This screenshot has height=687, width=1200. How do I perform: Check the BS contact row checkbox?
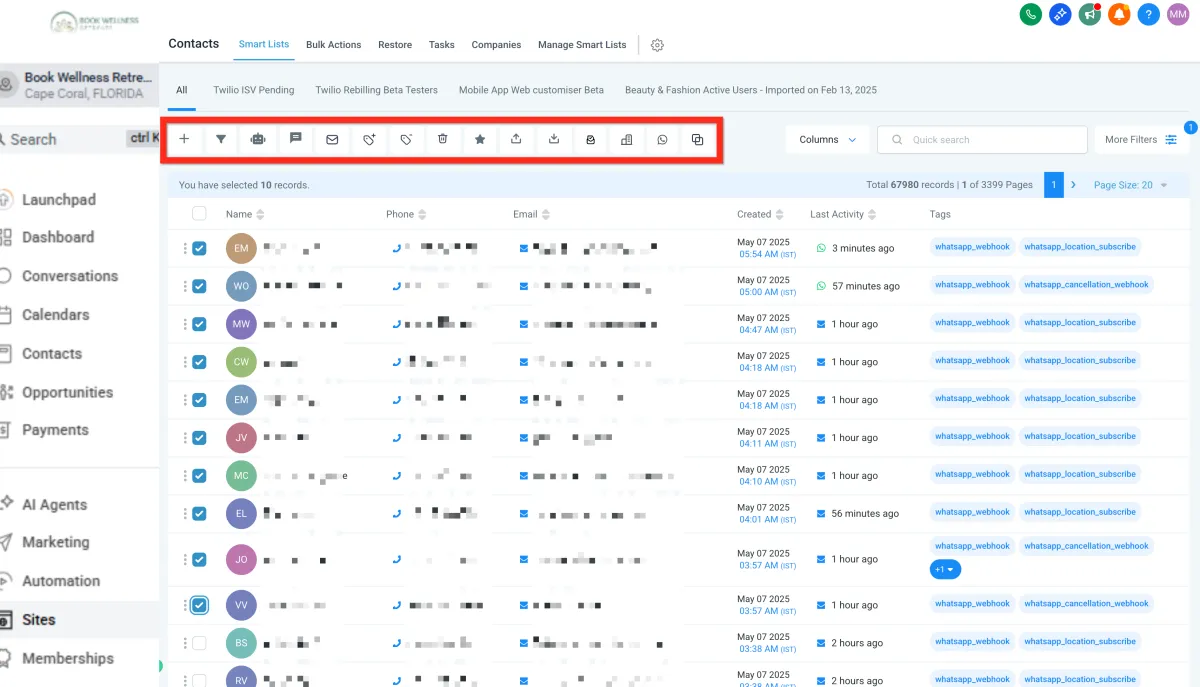199,643
